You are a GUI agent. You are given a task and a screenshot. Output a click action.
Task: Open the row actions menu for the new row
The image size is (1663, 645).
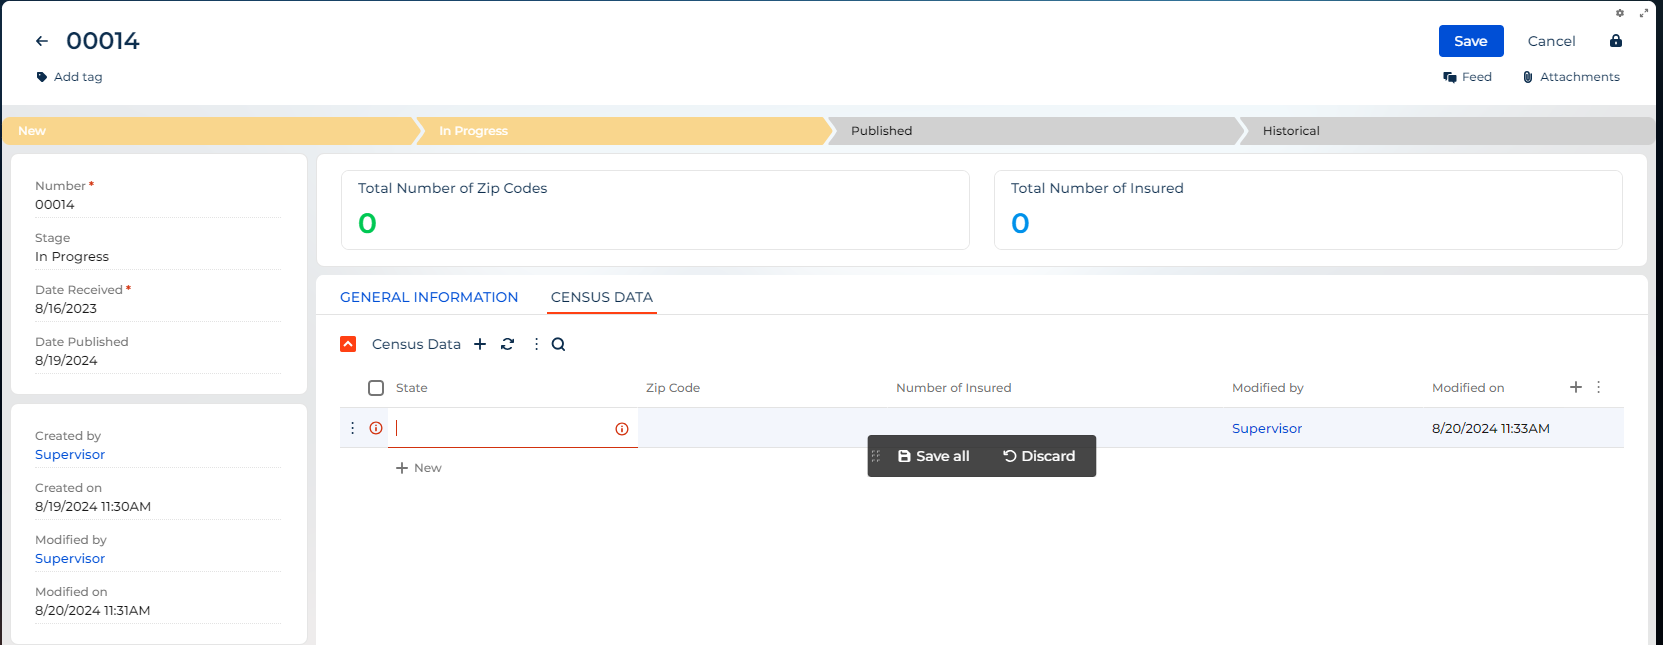pos(353,428)
